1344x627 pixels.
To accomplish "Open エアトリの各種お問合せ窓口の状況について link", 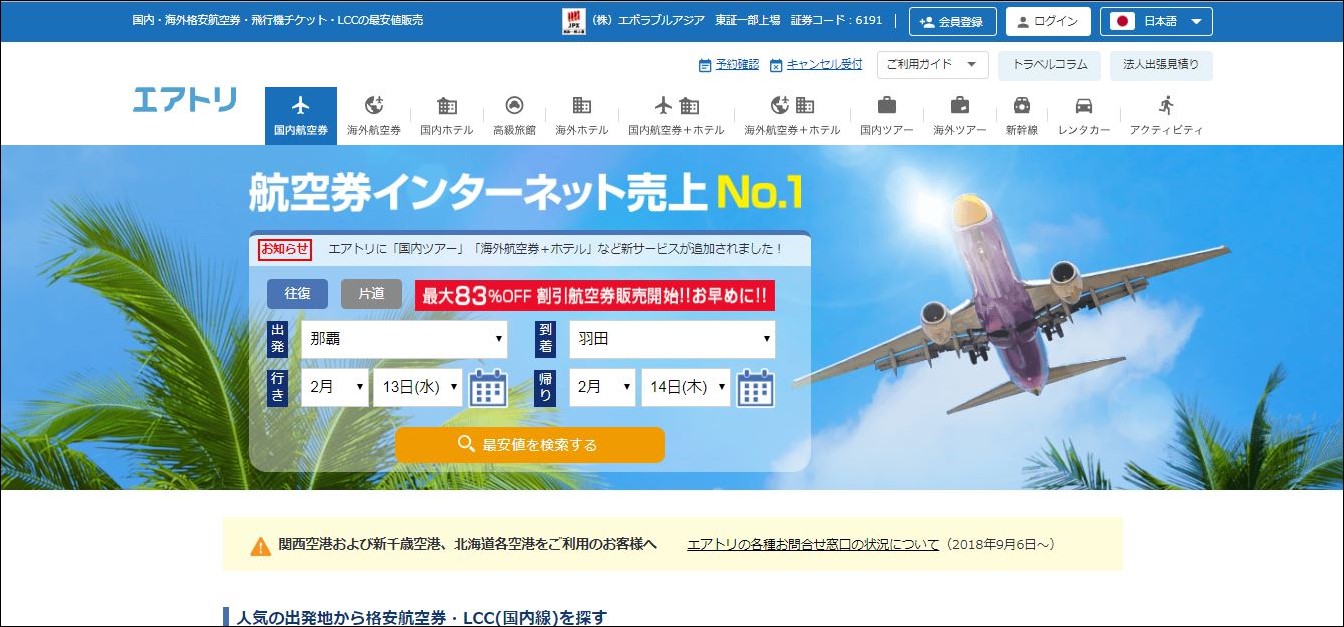I will (813, 545).
